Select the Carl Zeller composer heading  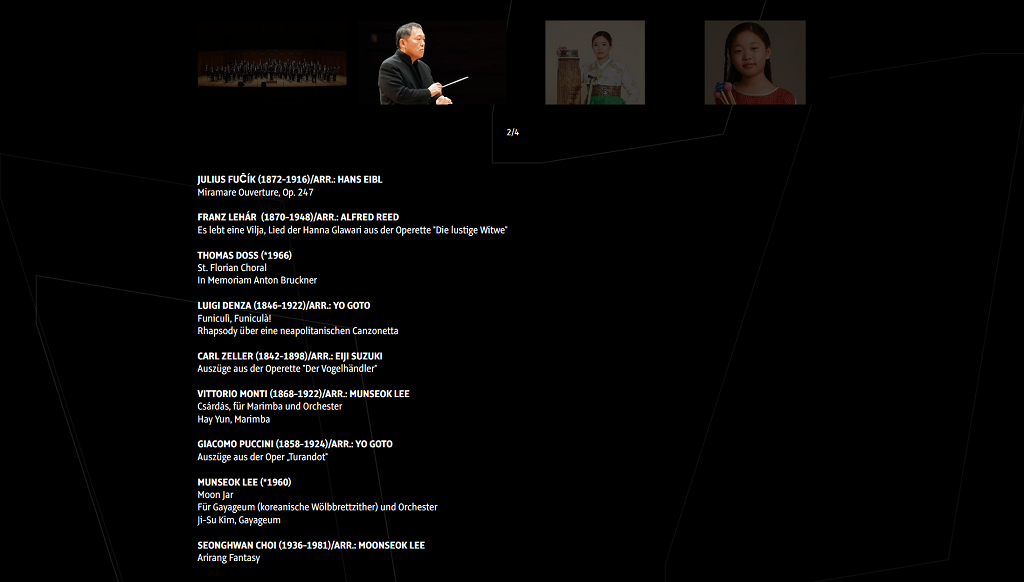[289, 356]
